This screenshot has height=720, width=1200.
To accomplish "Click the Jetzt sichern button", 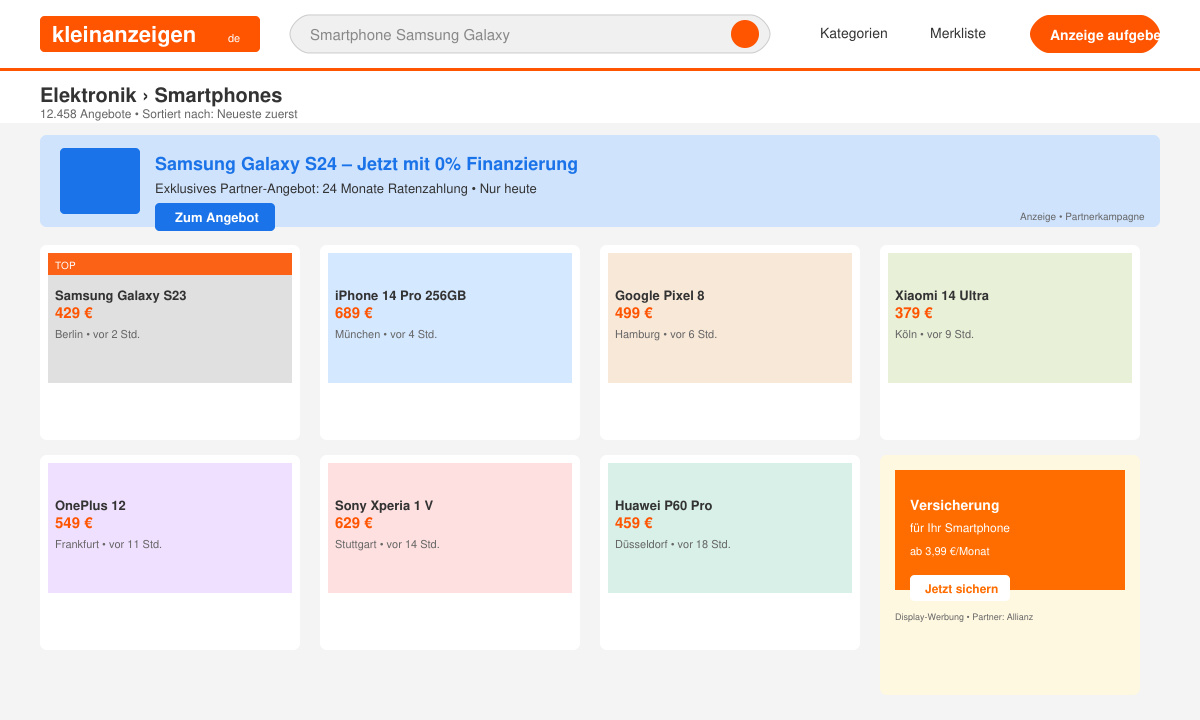I will pos(960,589).
